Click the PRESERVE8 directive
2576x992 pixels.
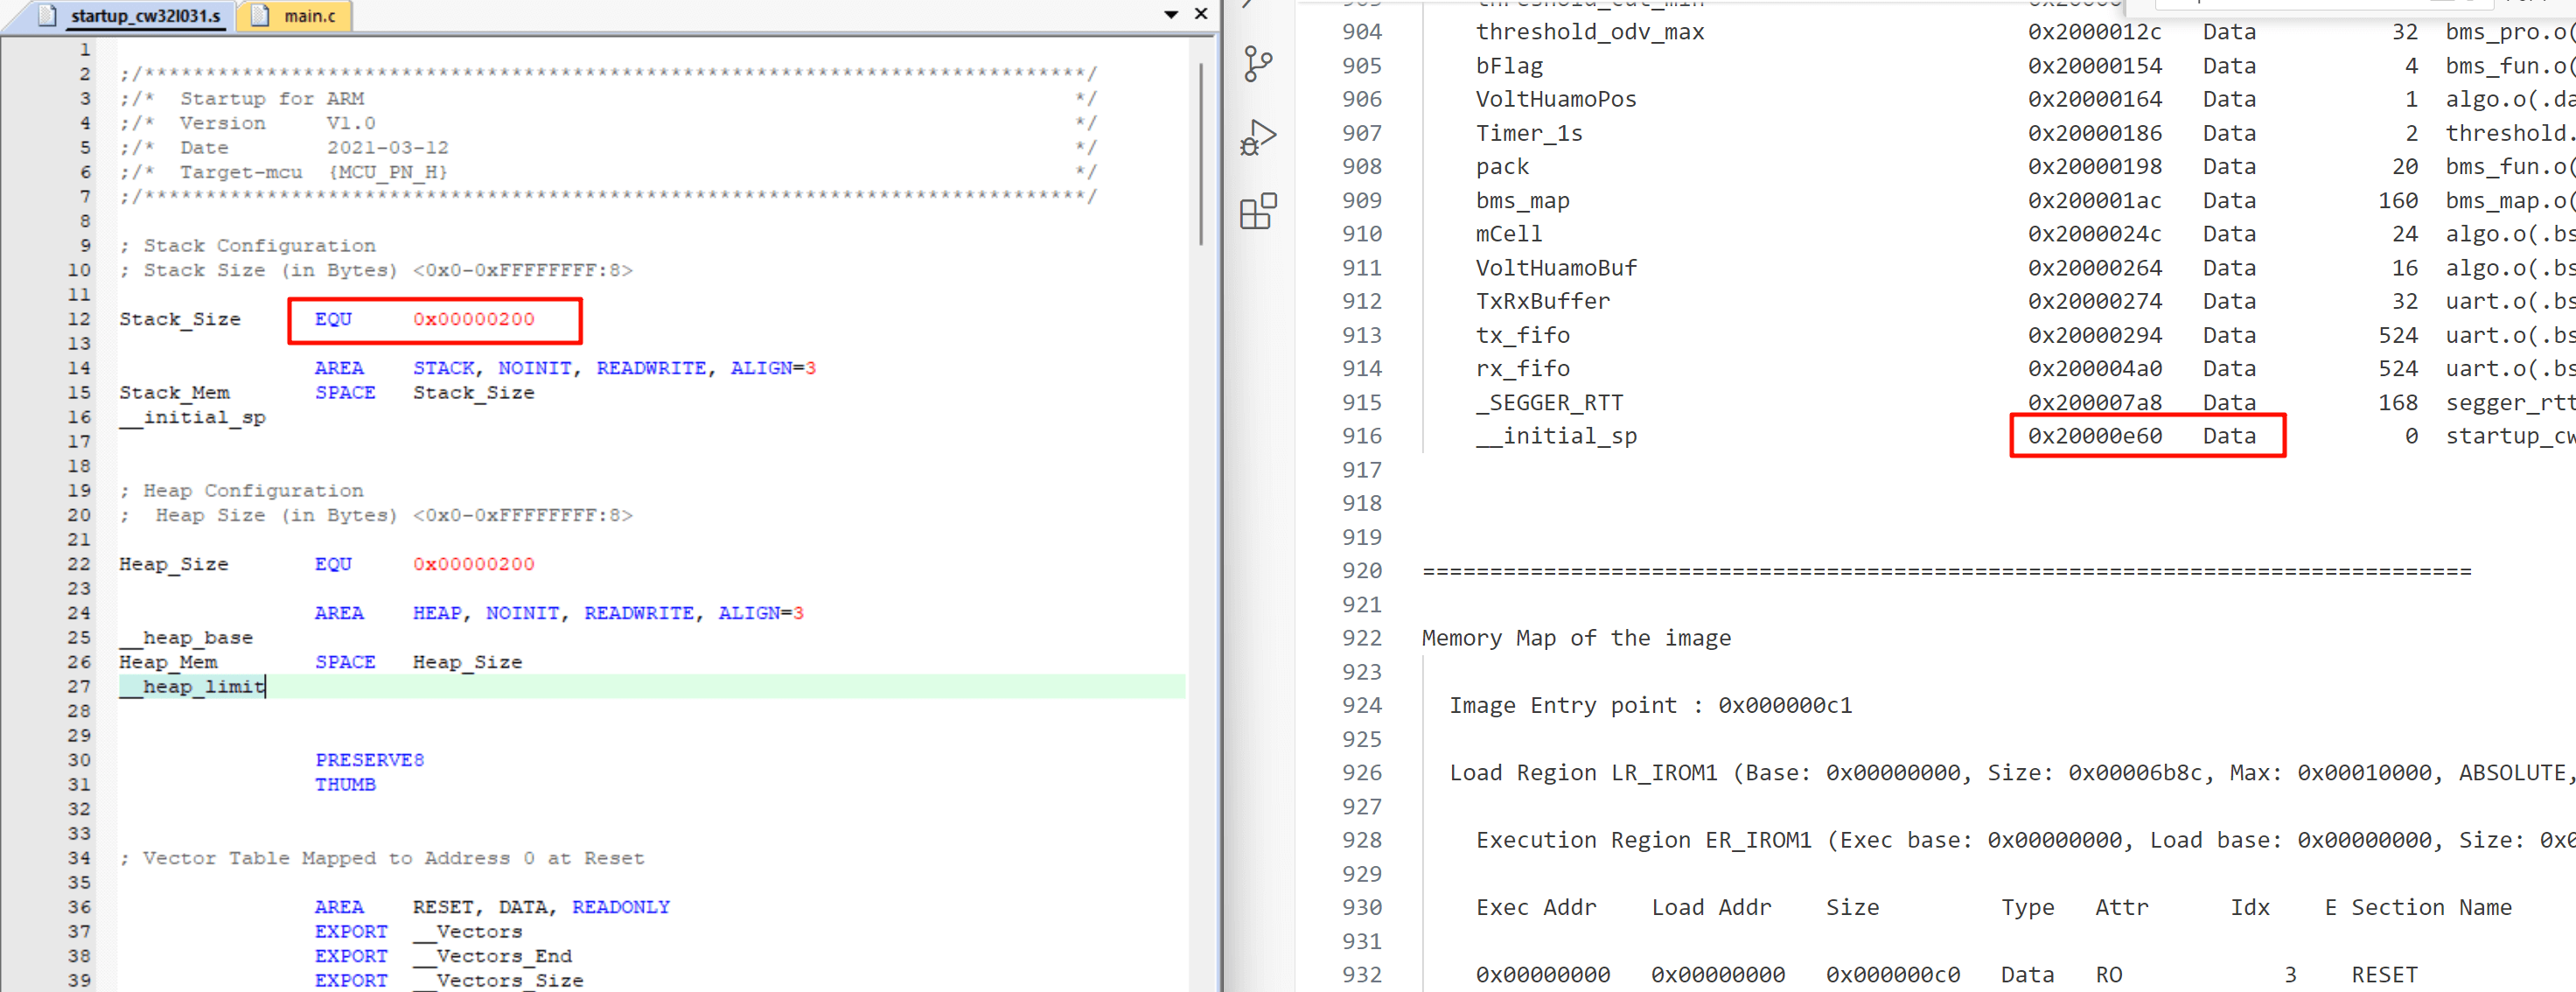(369, 760)
